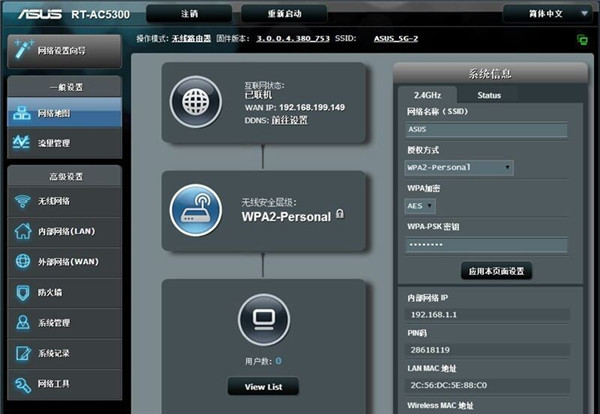Click the green network status icon top right
The width and height of the screenshot is (600, 414).
pyautogui.click(x=582, y=39)
